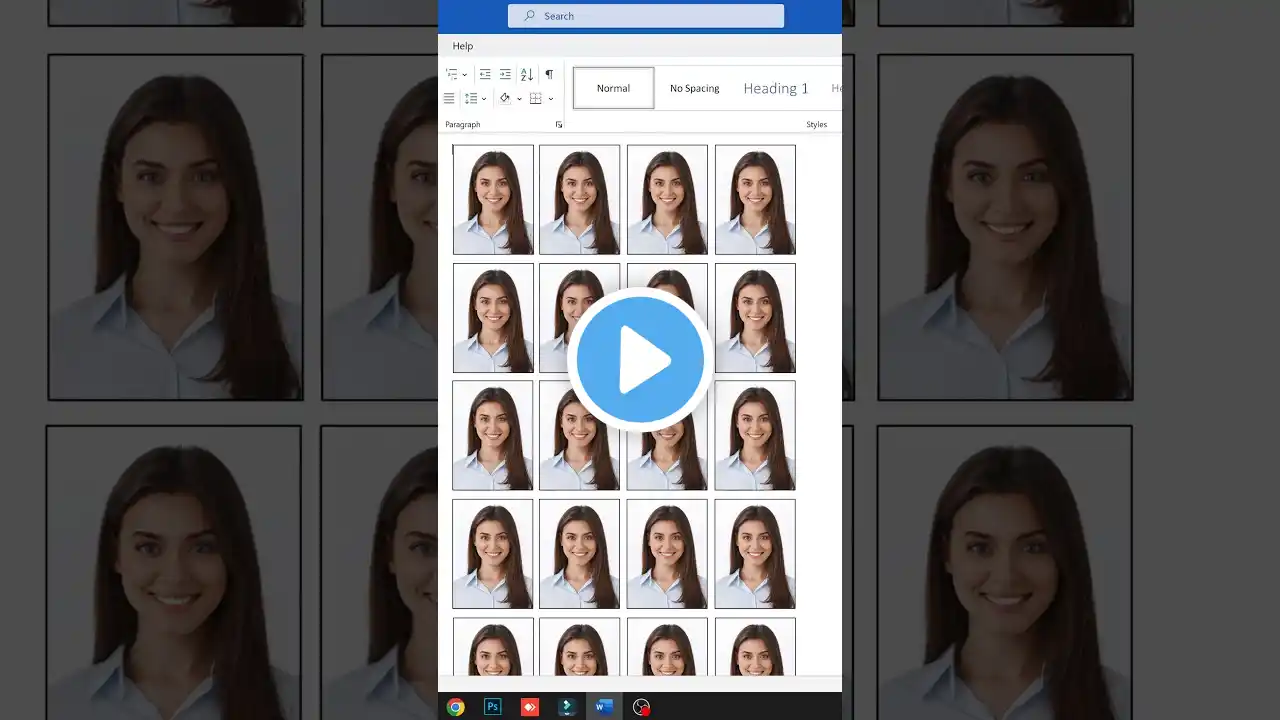Click the Borders grid icon
This screenshot has height=720, width=1280.
coord(536,98)
